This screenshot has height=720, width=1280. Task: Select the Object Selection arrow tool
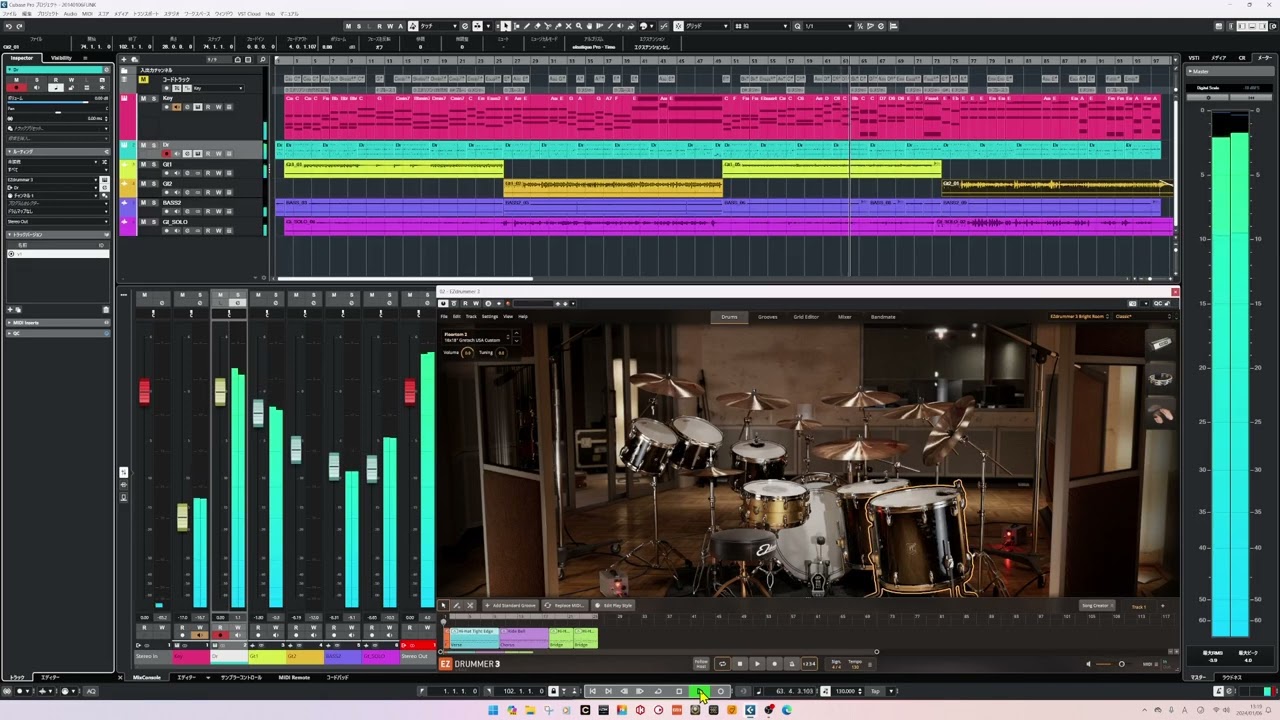505,26
